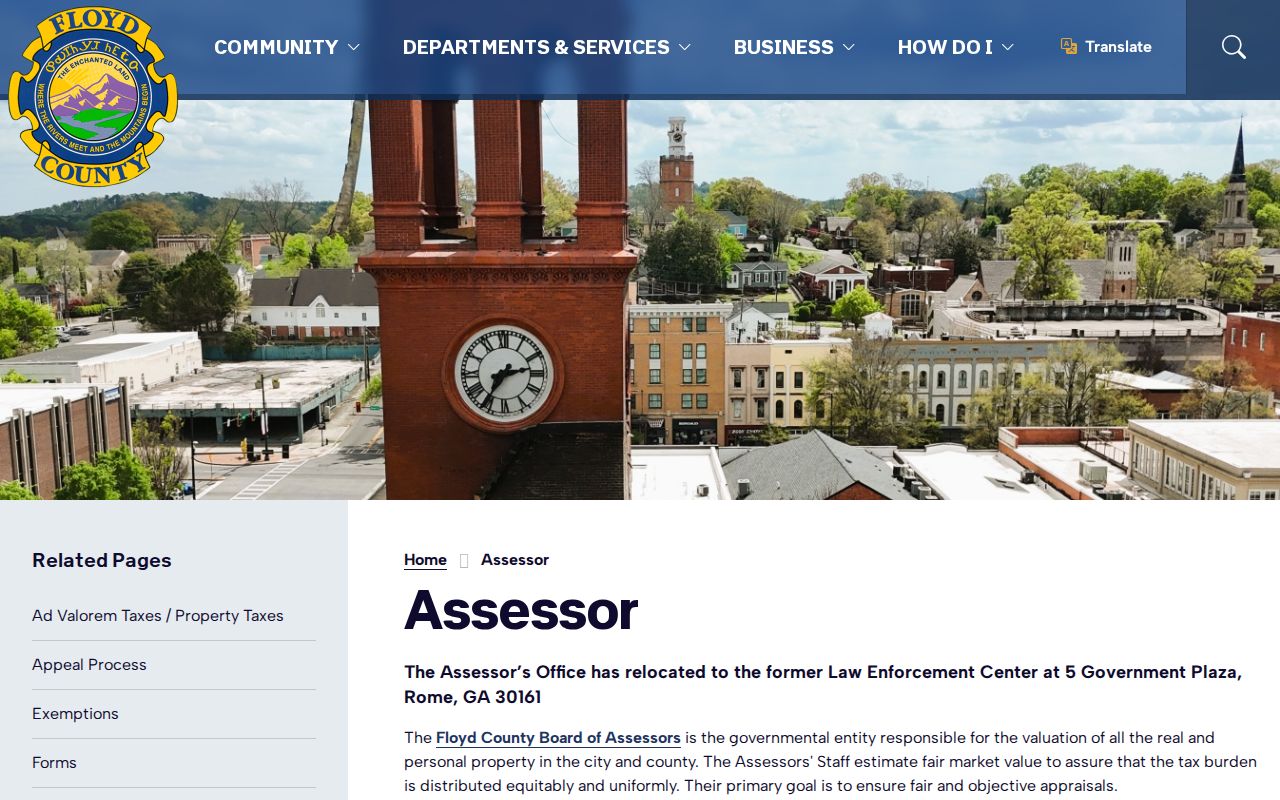
Task: Click the Assessor's Office relocation notice
Action: pyautogui.click(x=823, y=685)
